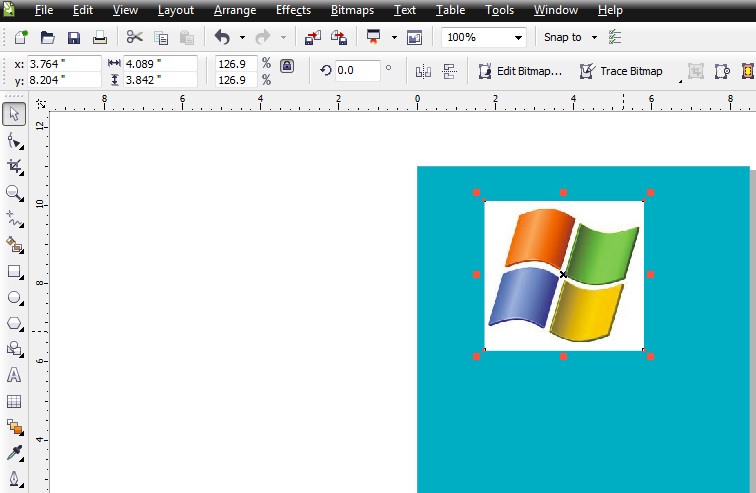The image size is (756, 493).
Task: Click the lower scale factor 126.9 field
Action: pyautogui.click(x=236, y=80)
